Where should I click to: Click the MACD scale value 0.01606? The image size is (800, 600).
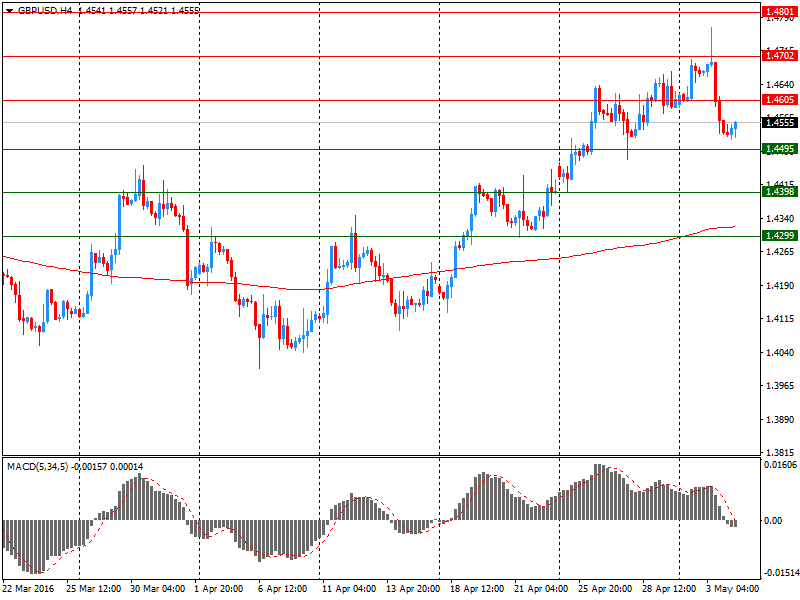[781, 464]
